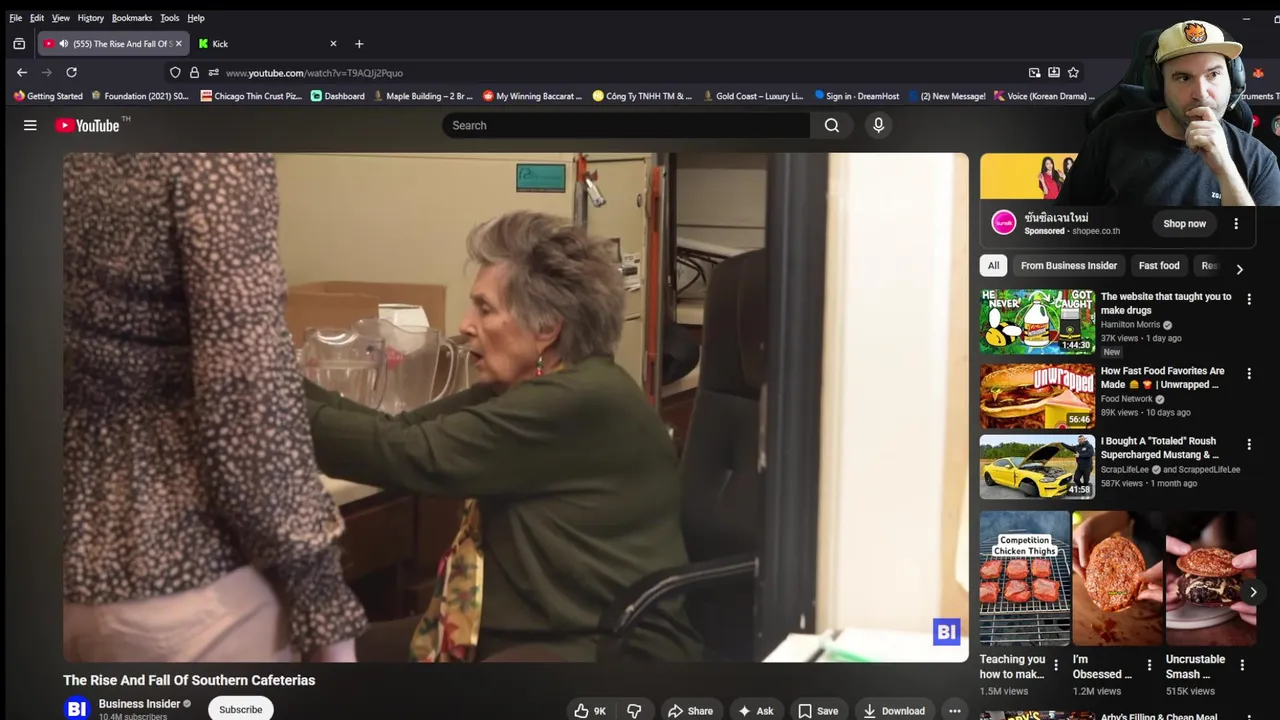Image resolution: width=1280 pixels, height=720 pixels.
Task: Focus the YouTube search field
Action: (x=626, y=125)
